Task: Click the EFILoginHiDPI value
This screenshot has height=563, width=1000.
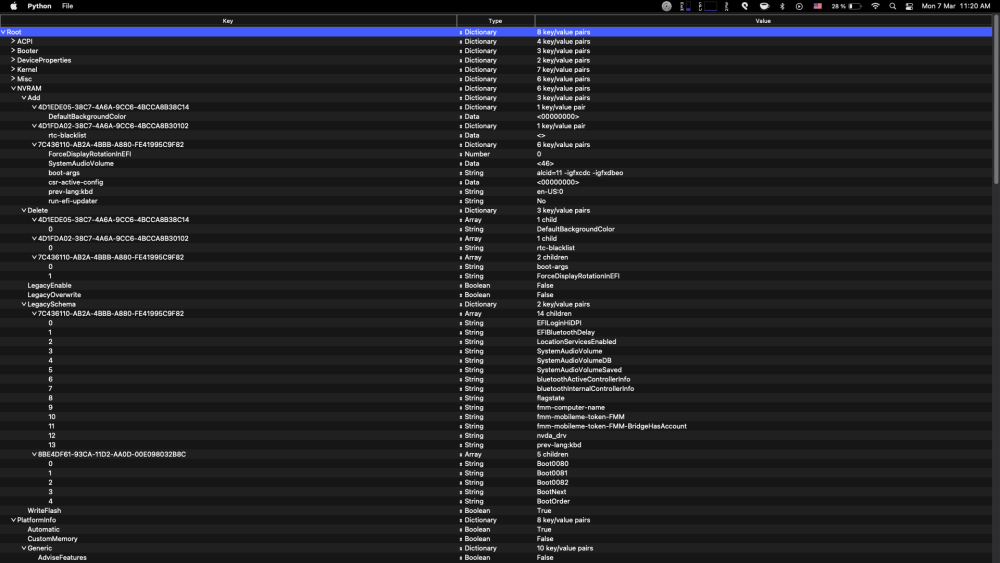Action: (559, 323)
